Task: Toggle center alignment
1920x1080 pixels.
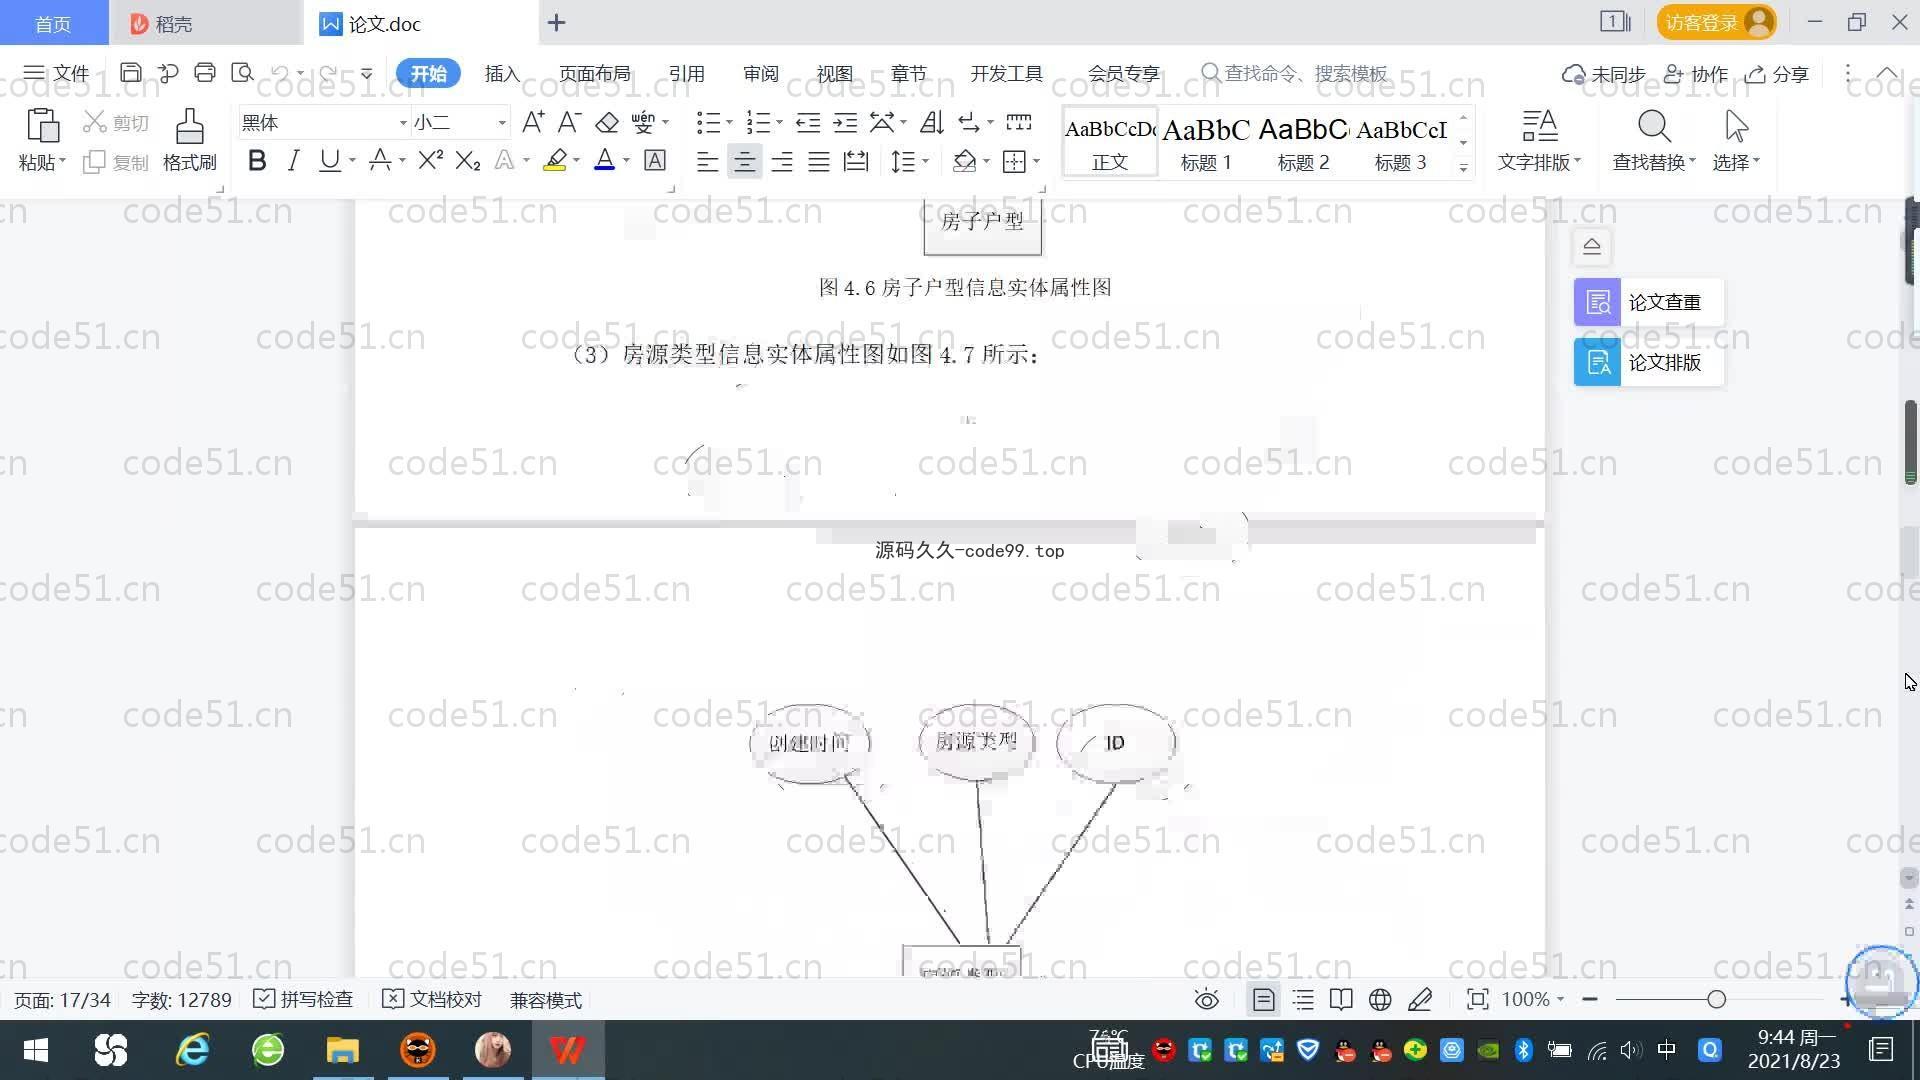Action: pos(744,161)
